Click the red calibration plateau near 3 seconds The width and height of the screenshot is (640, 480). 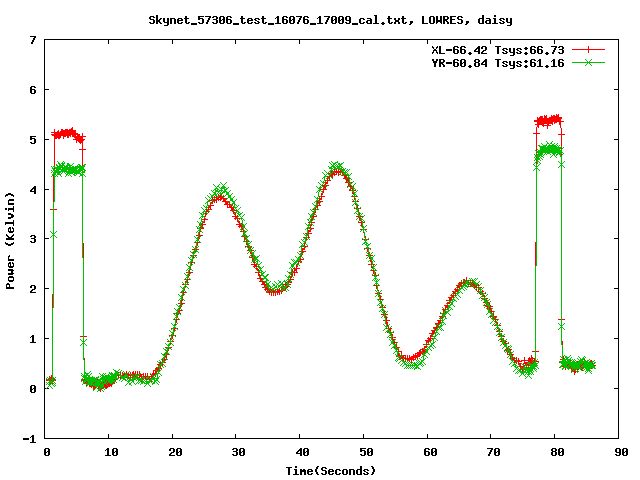tap(68, 134)
